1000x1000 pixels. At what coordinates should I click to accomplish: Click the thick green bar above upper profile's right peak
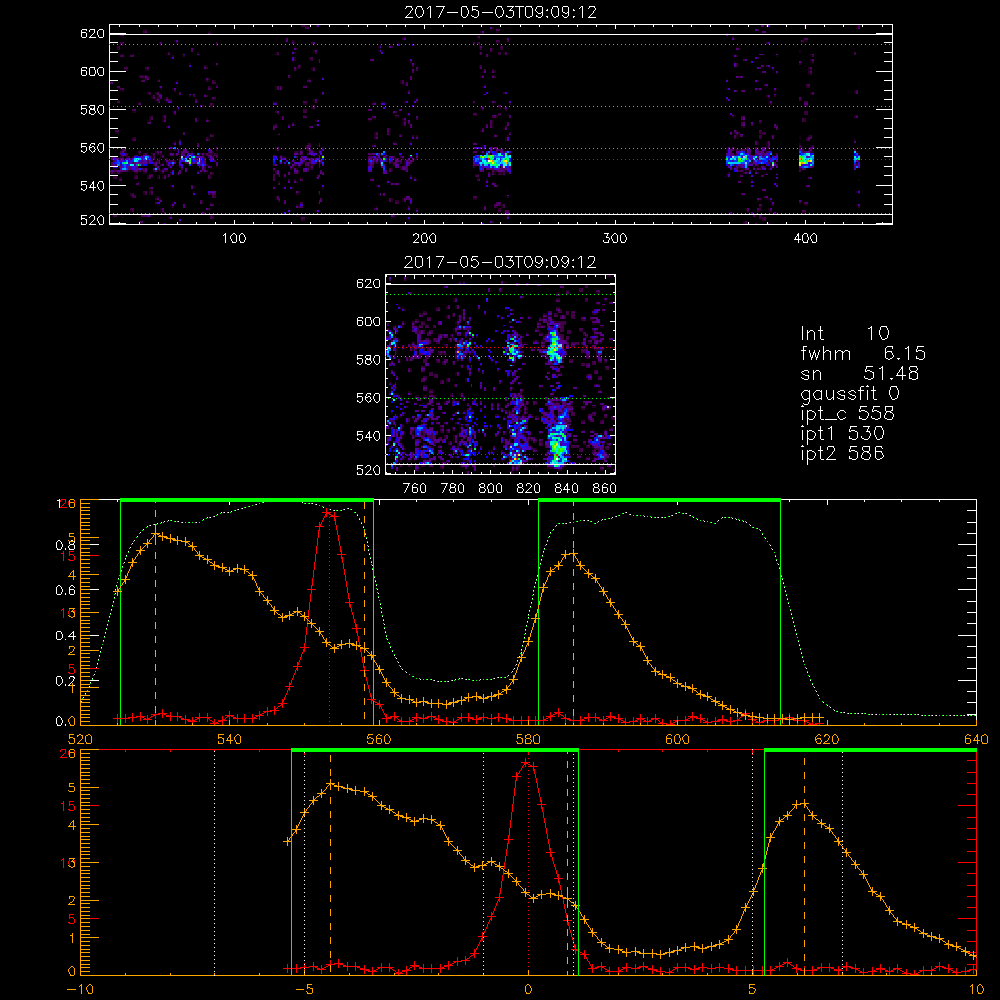[659, 500]
